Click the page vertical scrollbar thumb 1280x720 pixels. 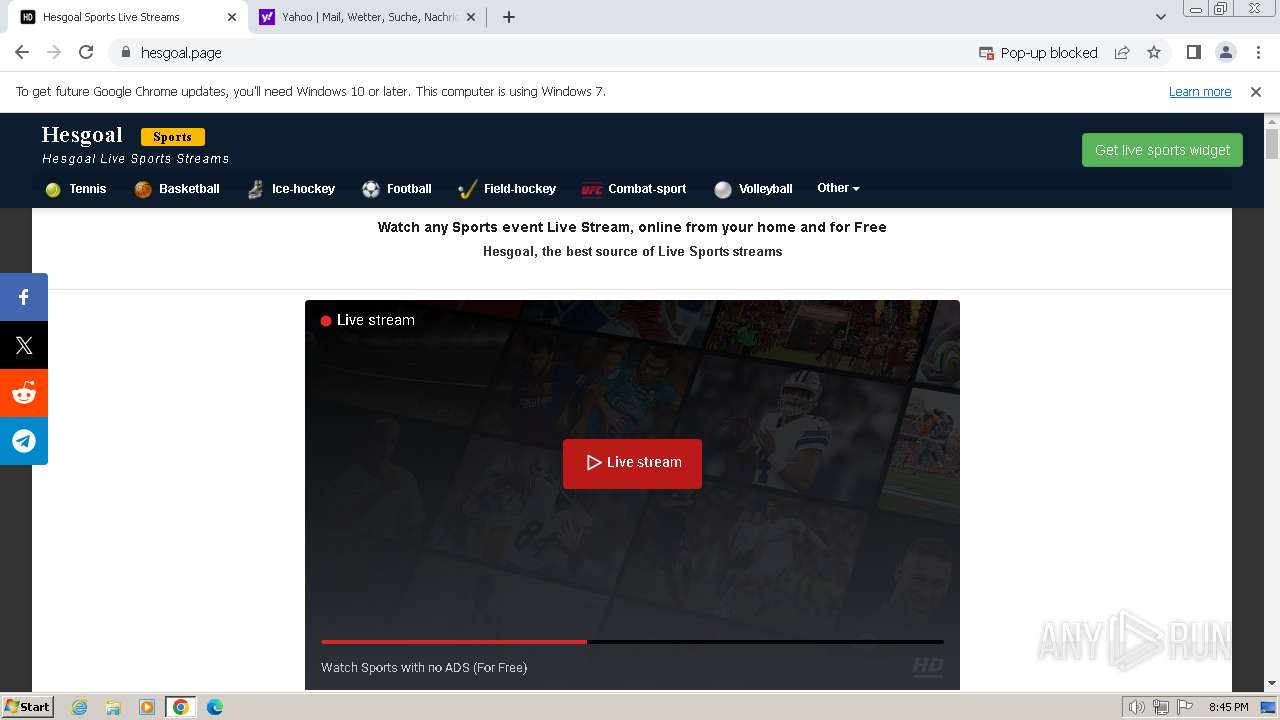point(1272,143)
